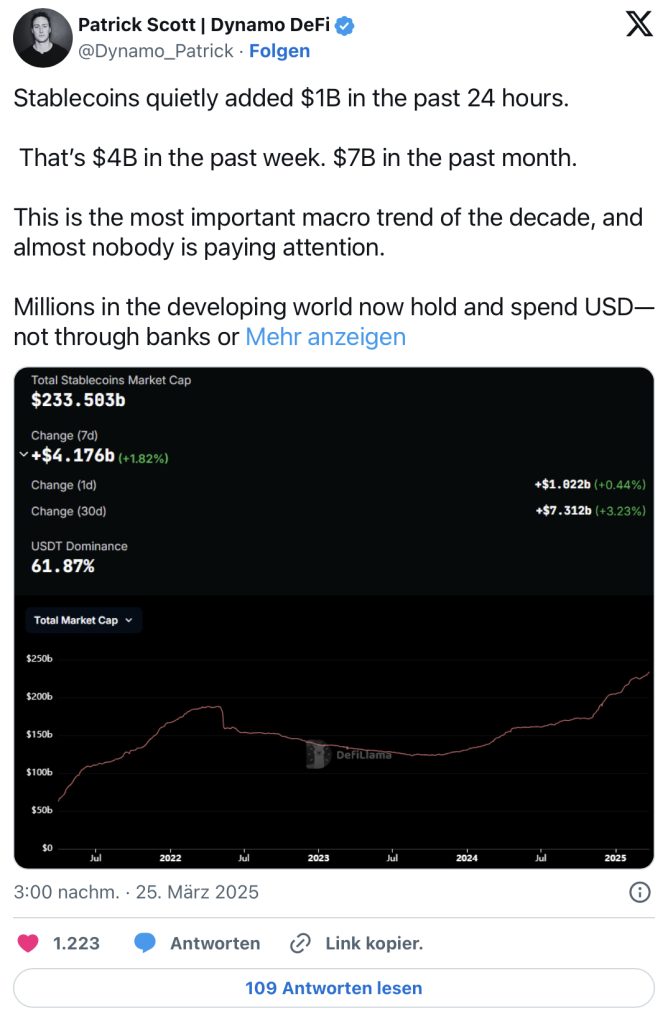Collapse the Change (7d) chevron

[x=23, y=455]
